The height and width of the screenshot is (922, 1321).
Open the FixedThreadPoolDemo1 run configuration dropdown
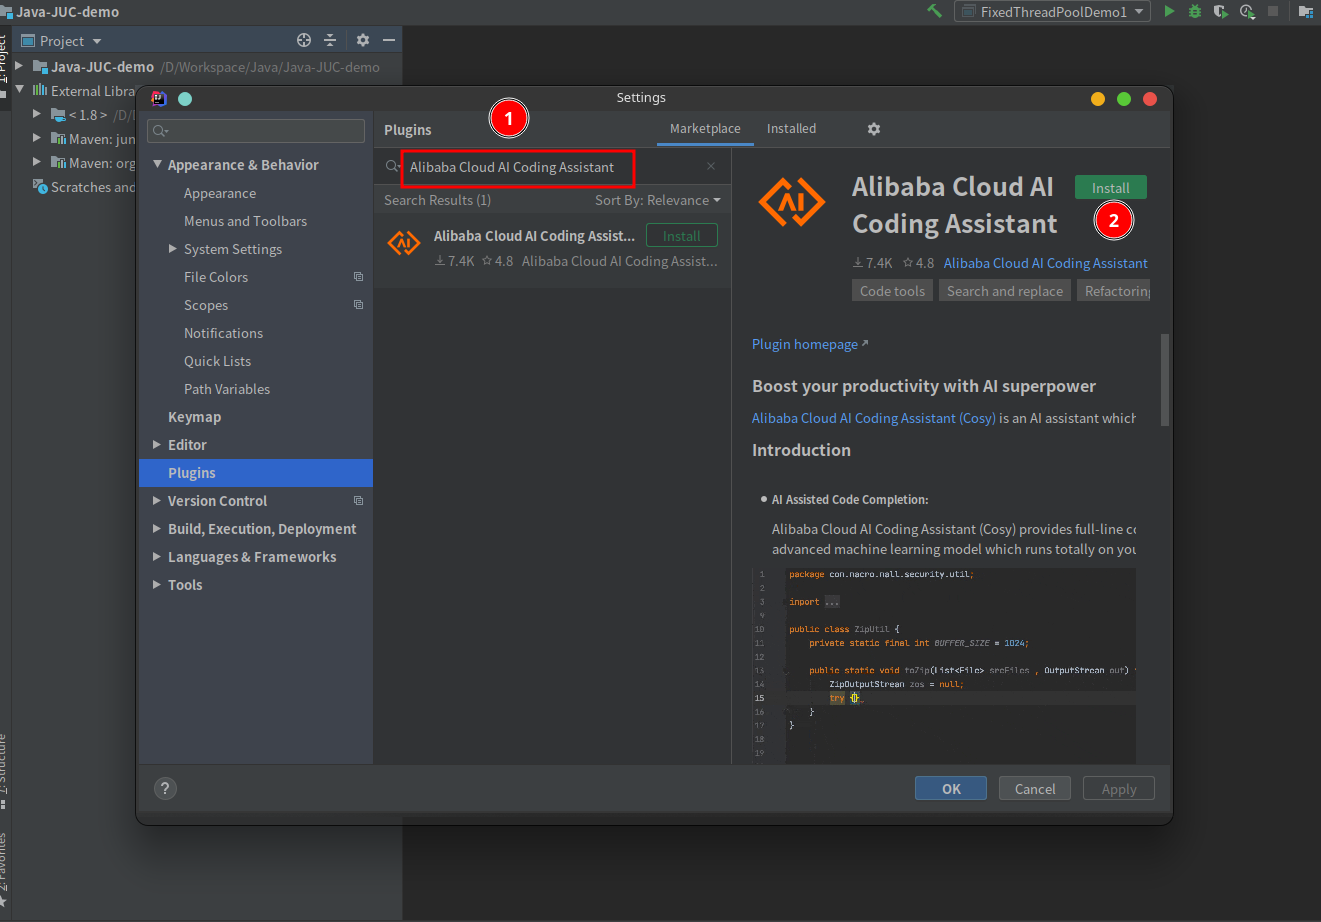(1053, 12)
